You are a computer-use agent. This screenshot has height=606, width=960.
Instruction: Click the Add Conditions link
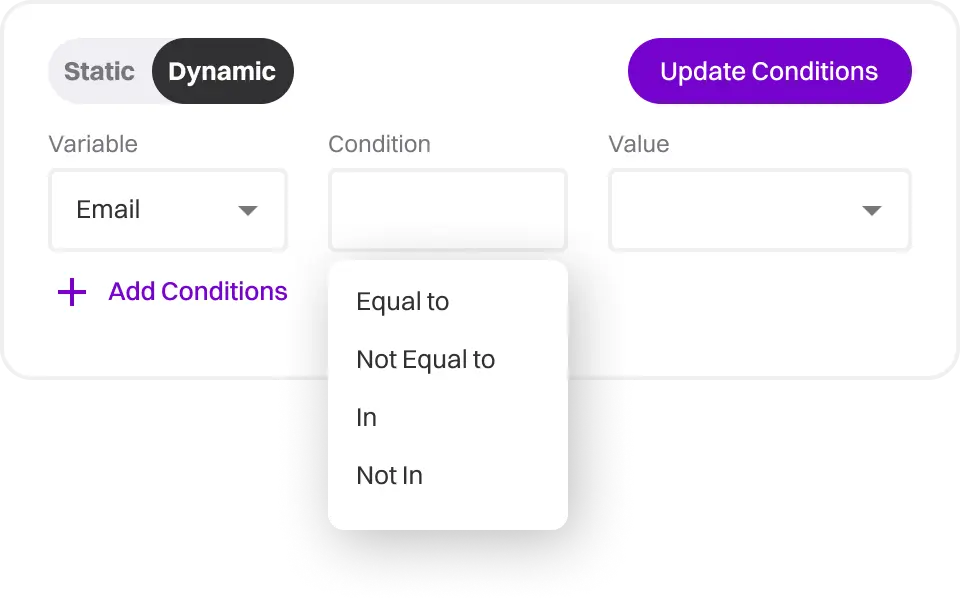point(197,292)
